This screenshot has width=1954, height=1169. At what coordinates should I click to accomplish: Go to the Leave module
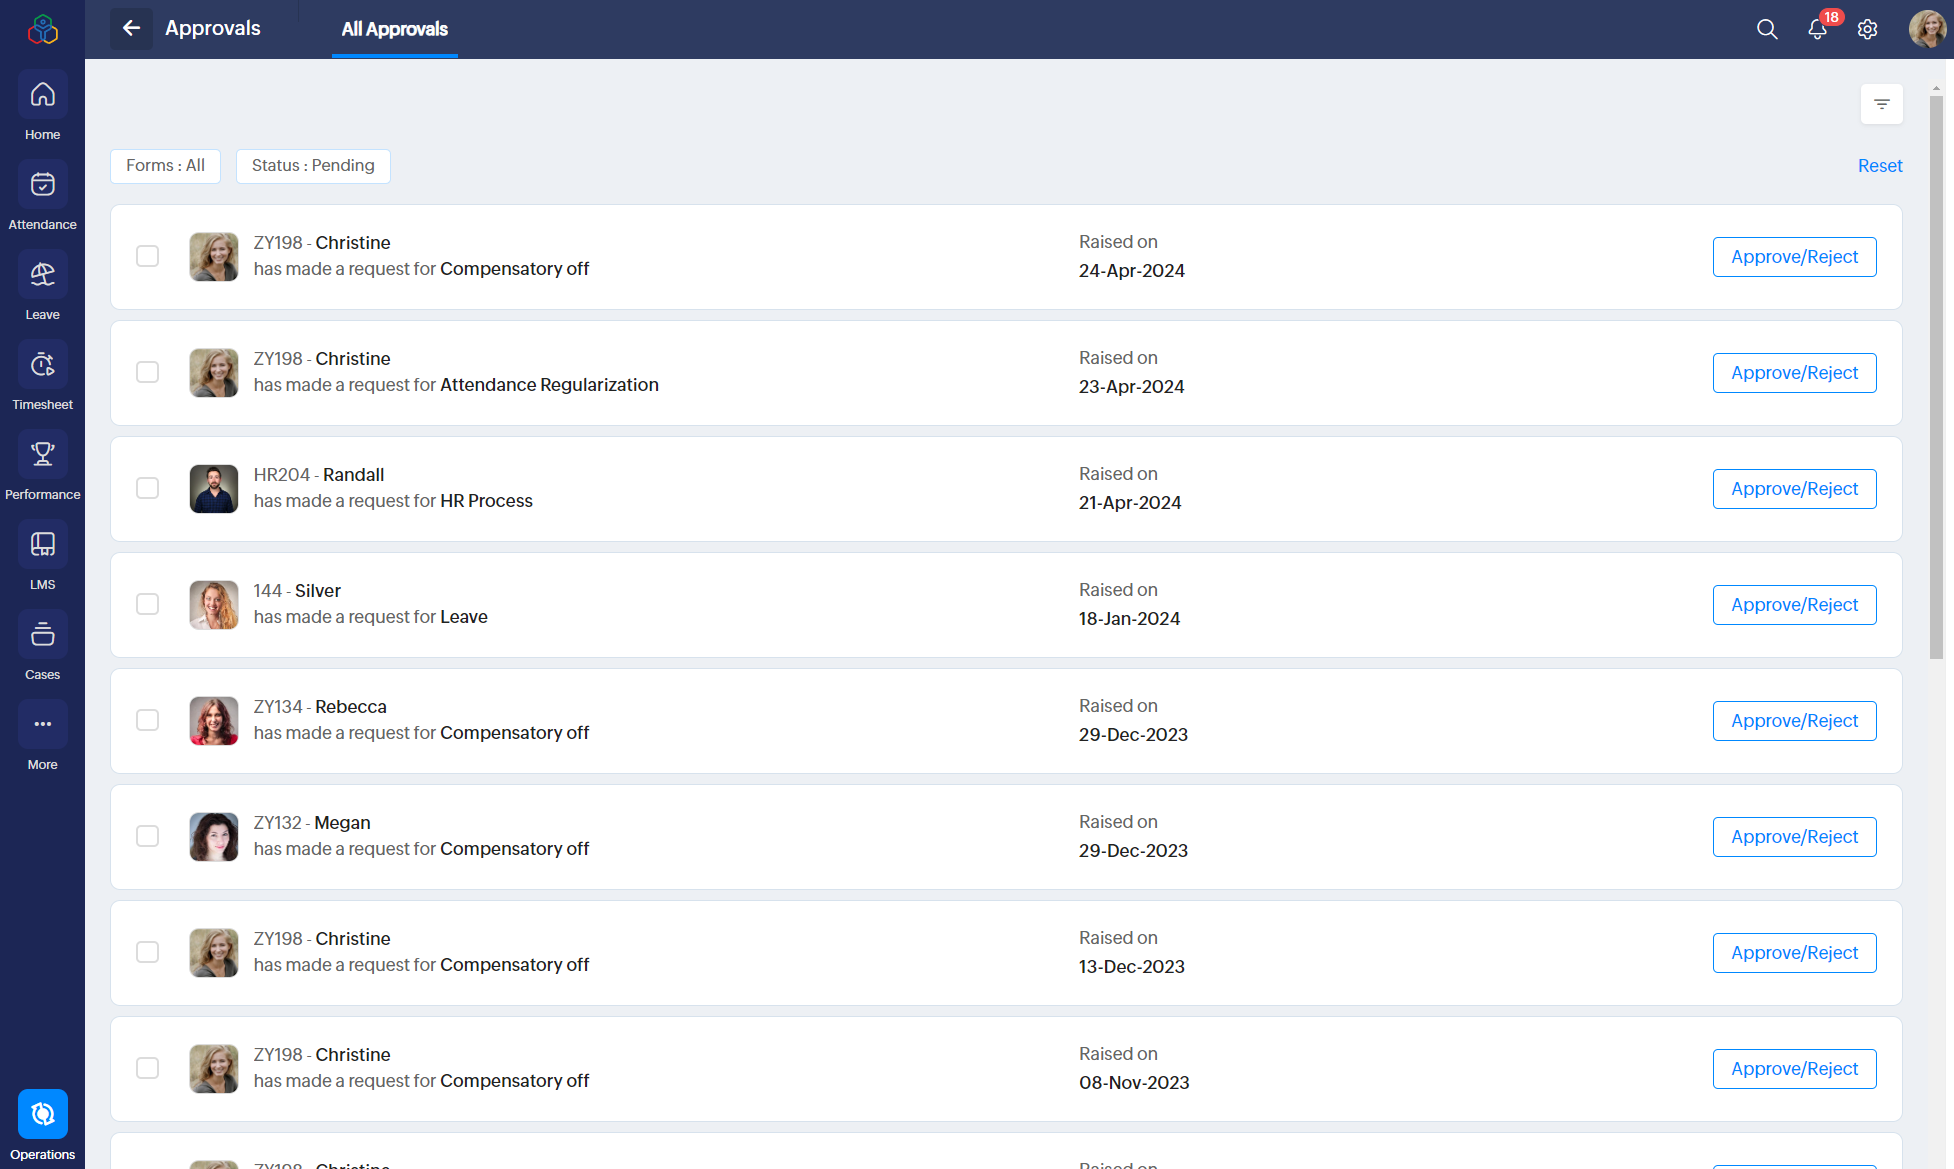tap(42, 275)
